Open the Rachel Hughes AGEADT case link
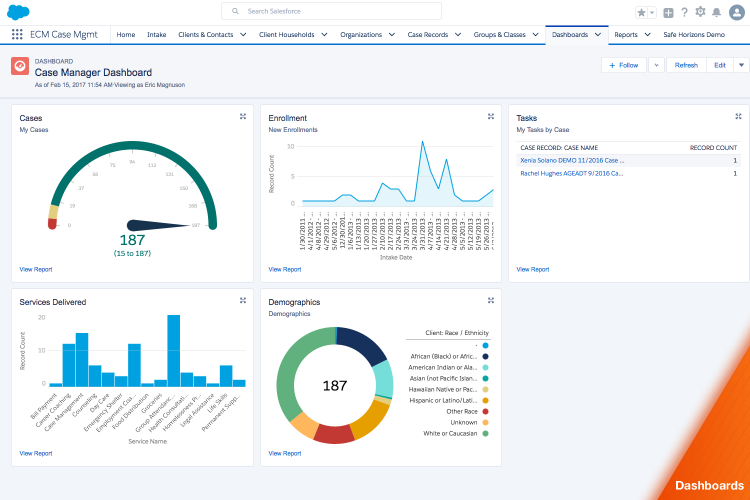 (572, 173)
